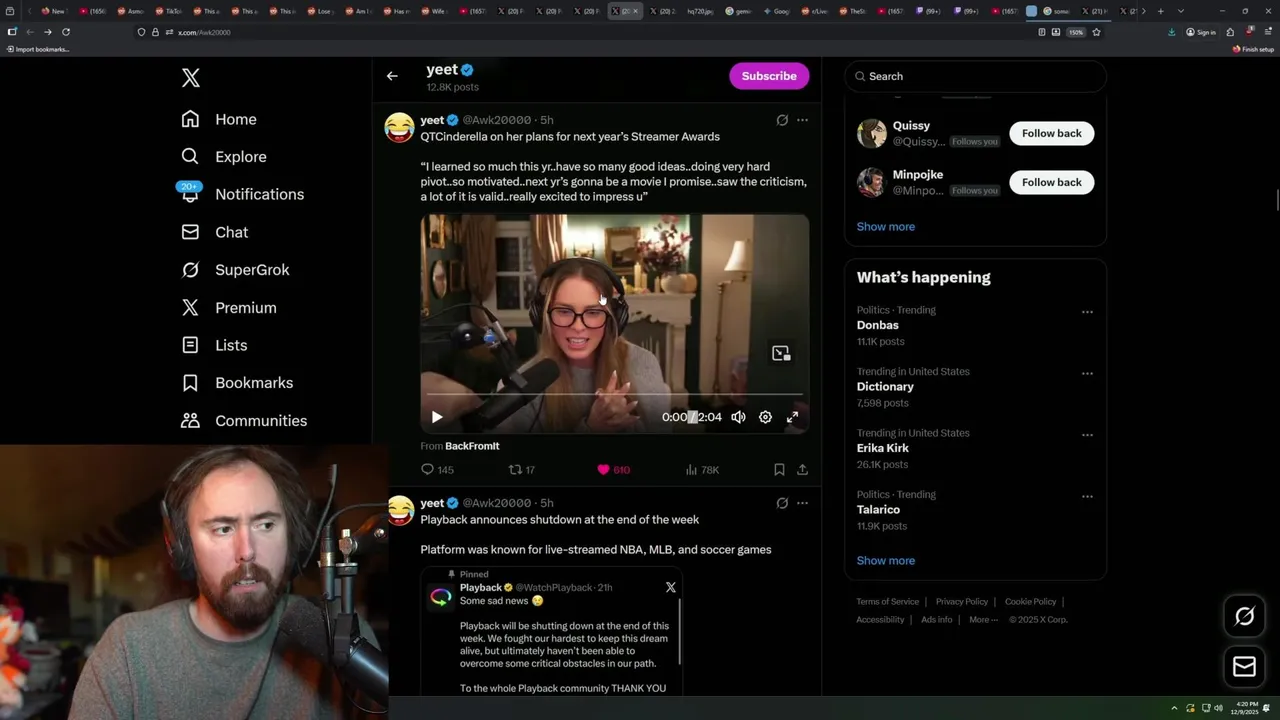The width and height of the screenshot is (1280, 720).
Task: Follow back Quissy
Action: coord(1051,133)
